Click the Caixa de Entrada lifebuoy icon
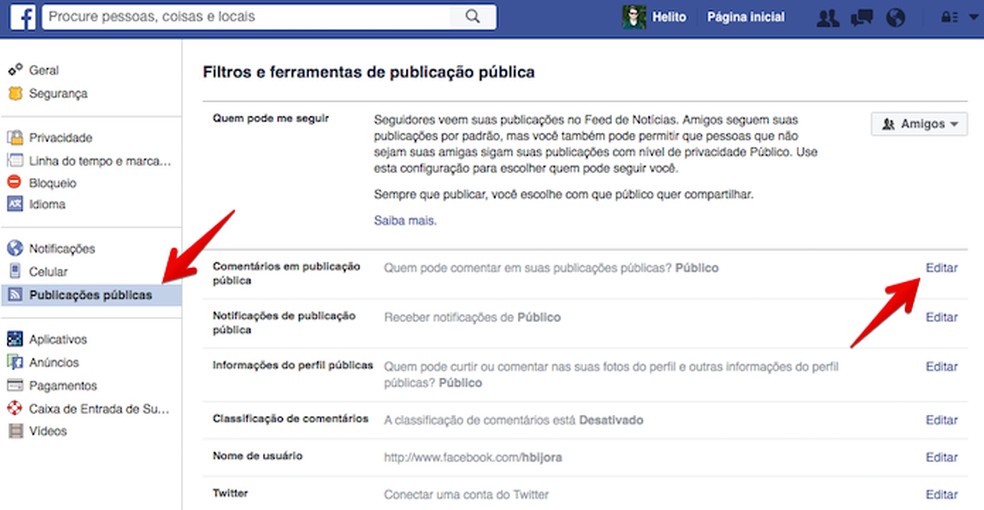The image size is (984, 510). (x=15, y=408)
